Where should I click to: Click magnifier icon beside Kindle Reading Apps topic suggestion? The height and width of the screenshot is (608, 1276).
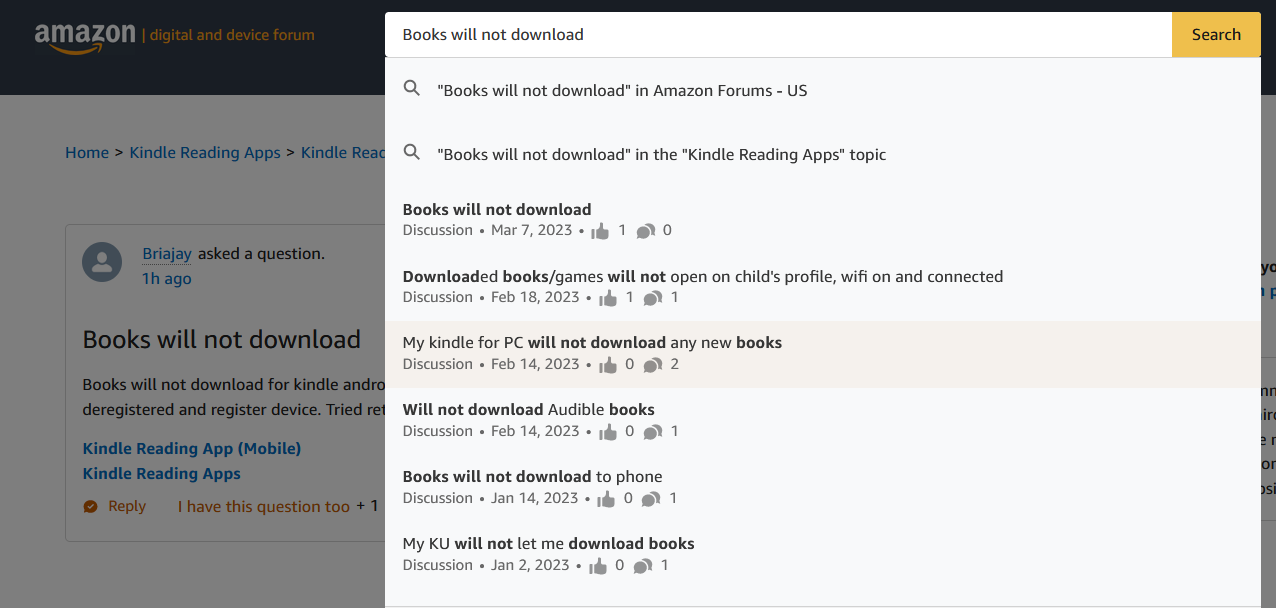[412, 152]
